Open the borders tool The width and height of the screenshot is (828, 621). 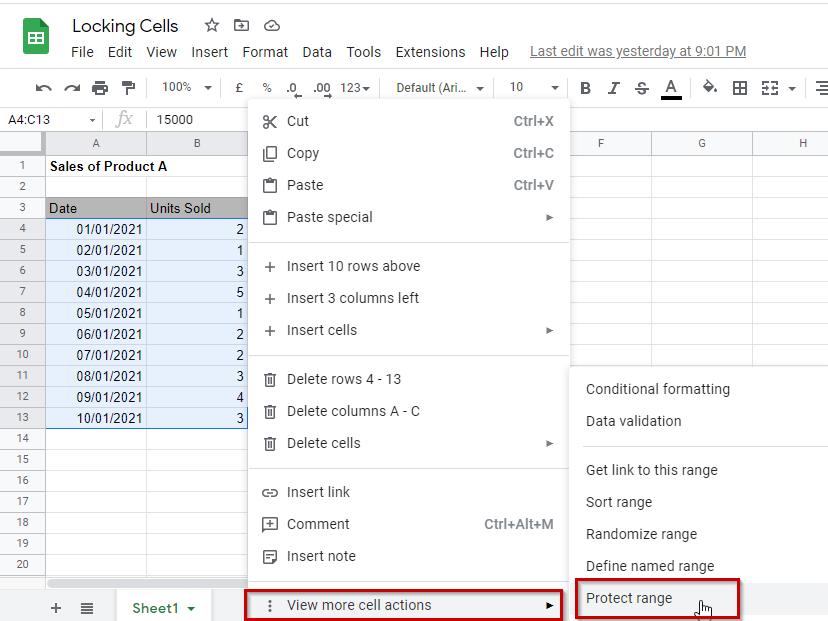click(740, 88)
